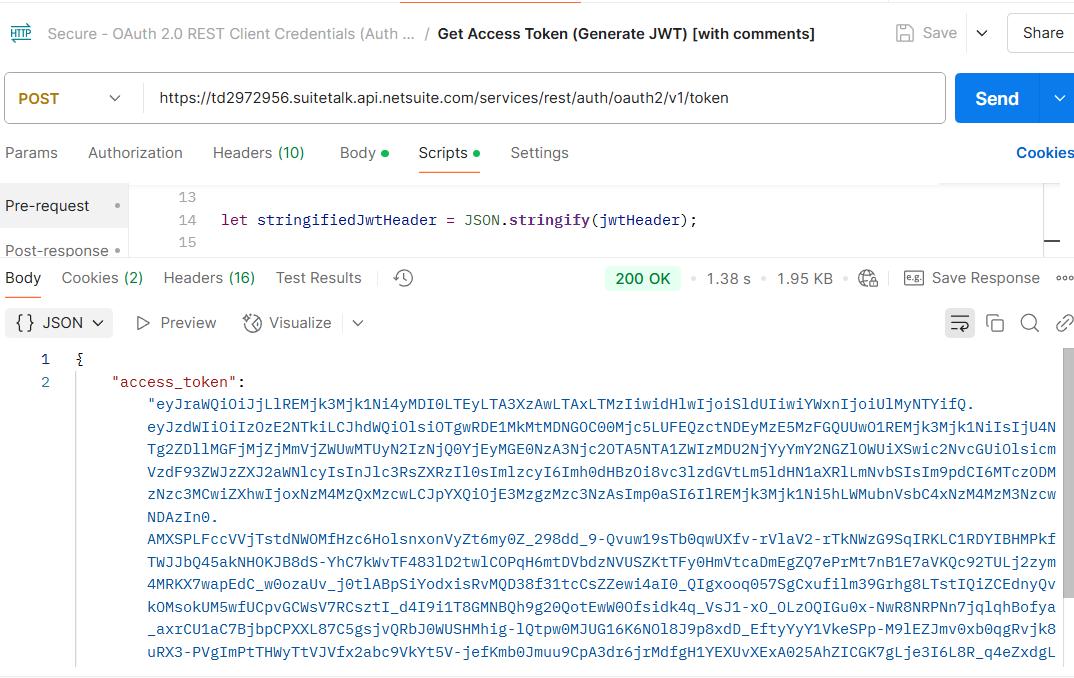Toggle word wrap in response body
The height and width of the screenshot is (678, 1074).
(x=959, y=322)
